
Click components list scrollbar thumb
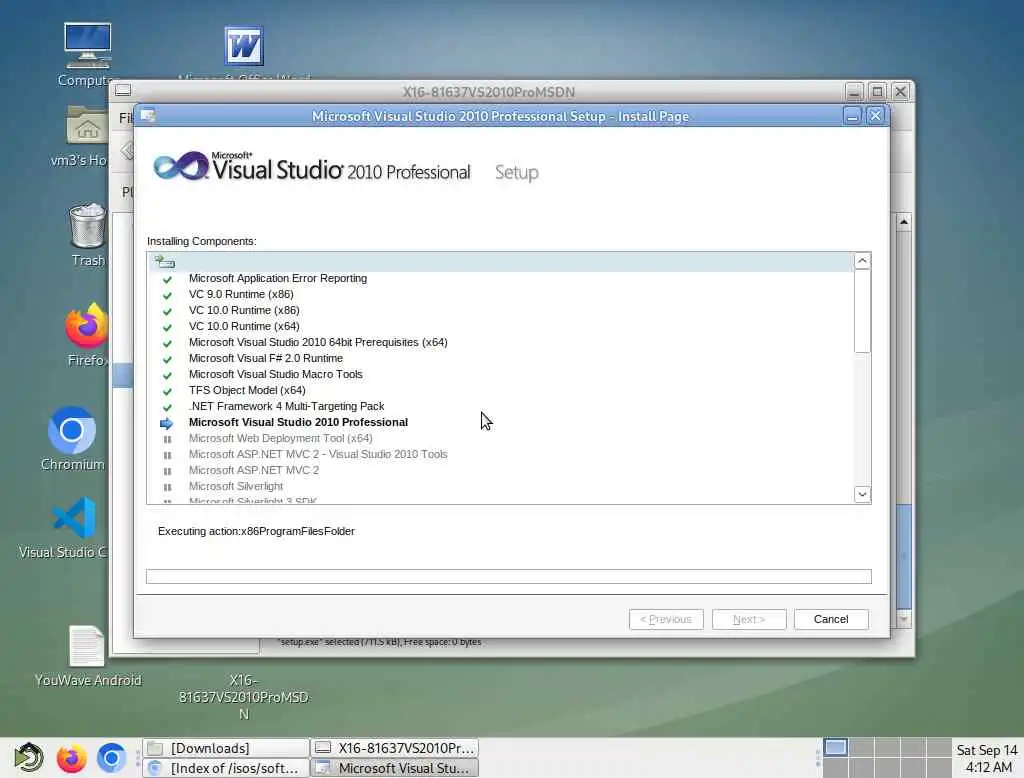(862, 311)
